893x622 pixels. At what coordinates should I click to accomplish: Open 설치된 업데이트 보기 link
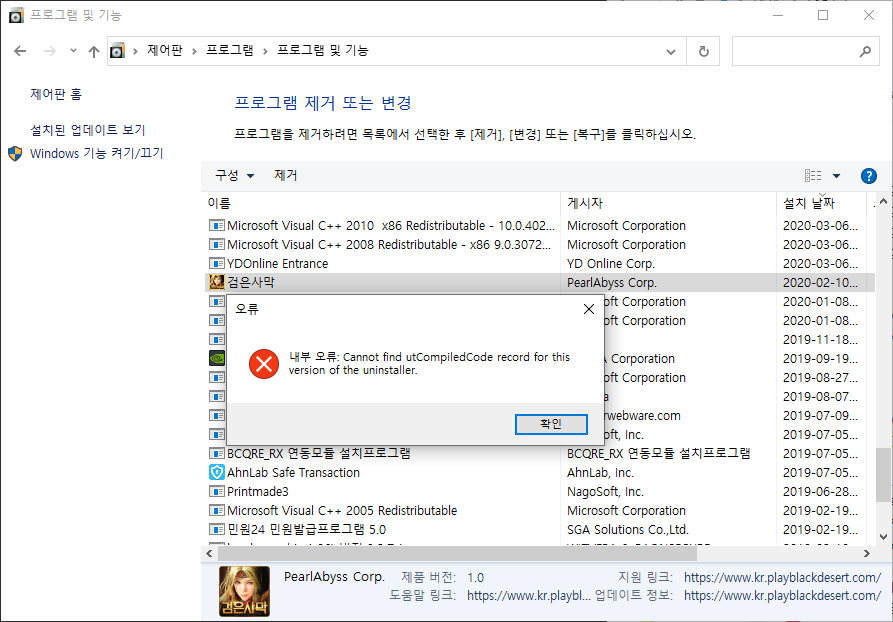[88, 130]
